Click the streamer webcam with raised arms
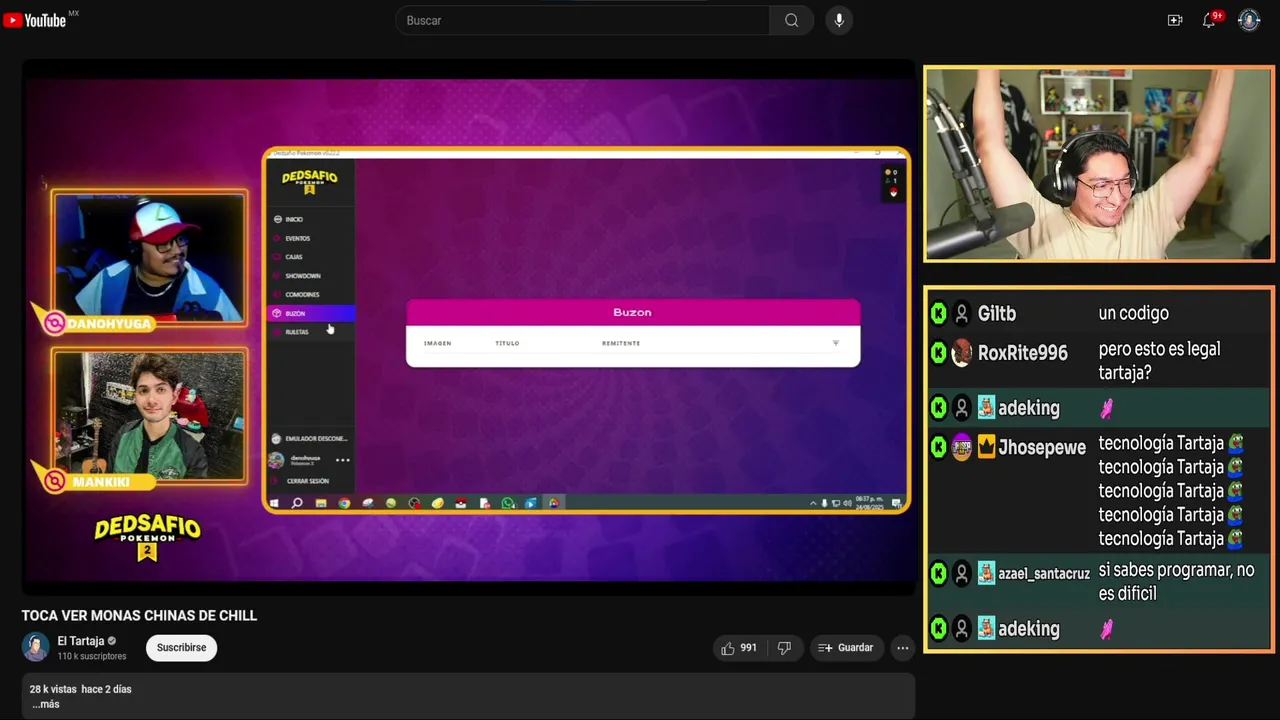 (x=1098, y=164)
